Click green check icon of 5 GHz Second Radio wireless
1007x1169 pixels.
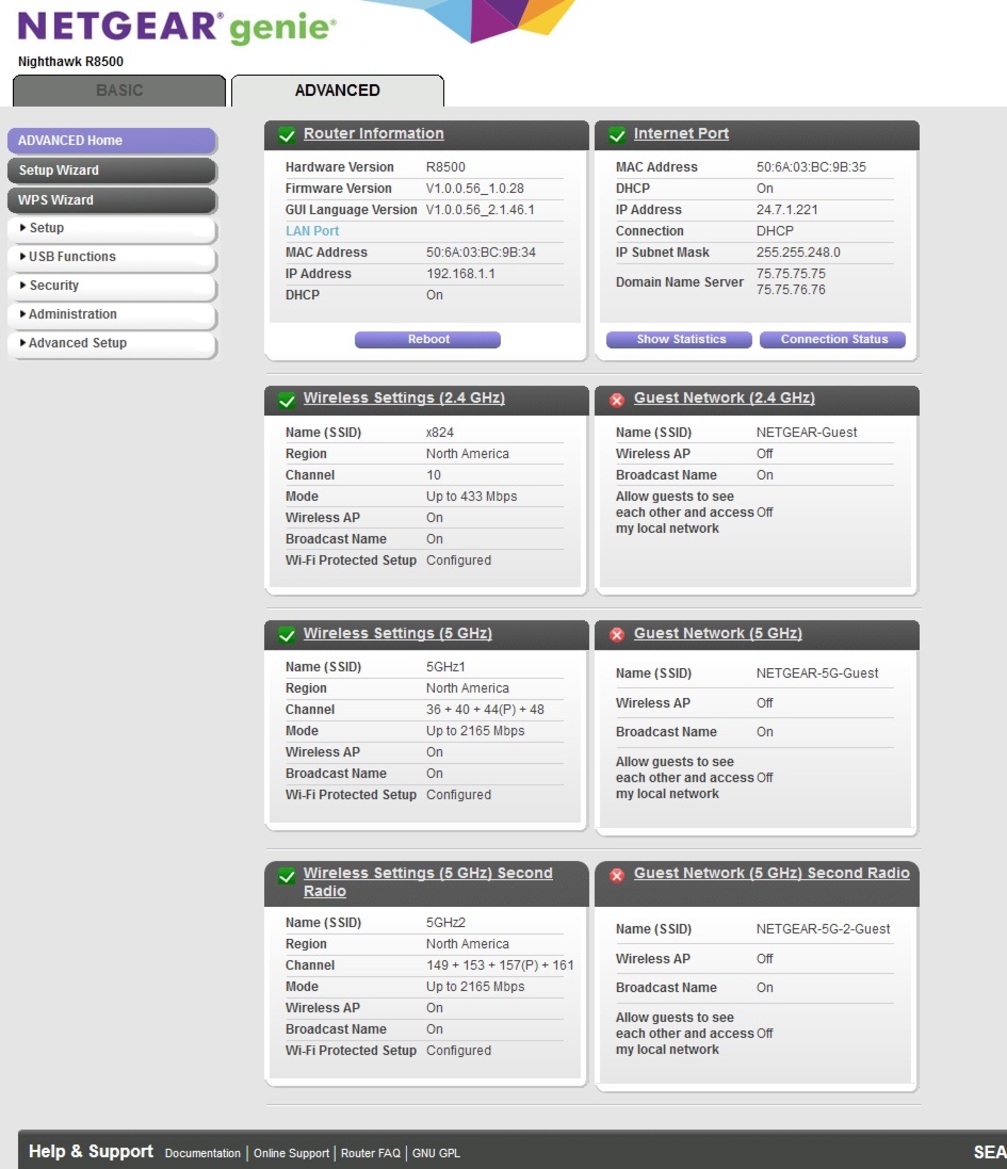(x=286, y=875)
